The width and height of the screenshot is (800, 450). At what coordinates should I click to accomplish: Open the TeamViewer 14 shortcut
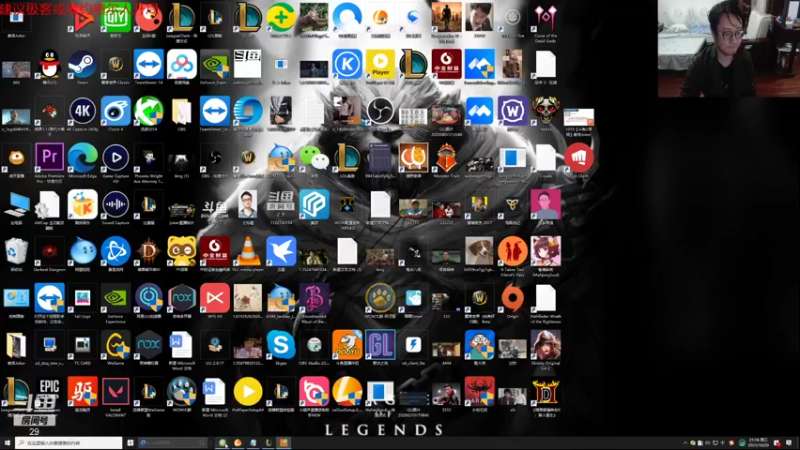point(148,64)
